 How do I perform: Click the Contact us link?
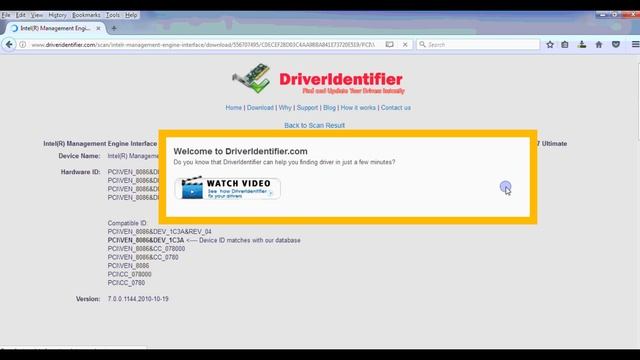point(396,108)
